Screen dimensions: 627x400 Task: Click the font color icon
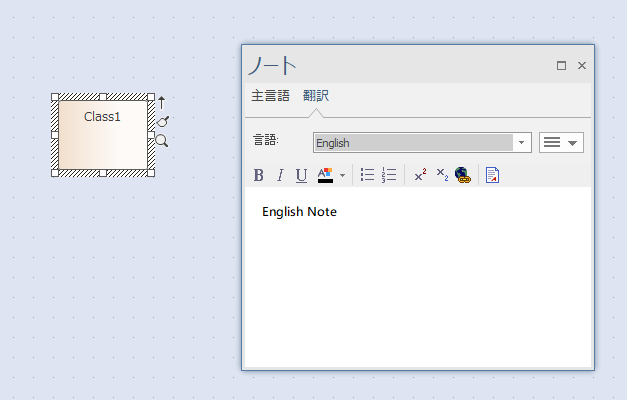(x=325, y=175)
